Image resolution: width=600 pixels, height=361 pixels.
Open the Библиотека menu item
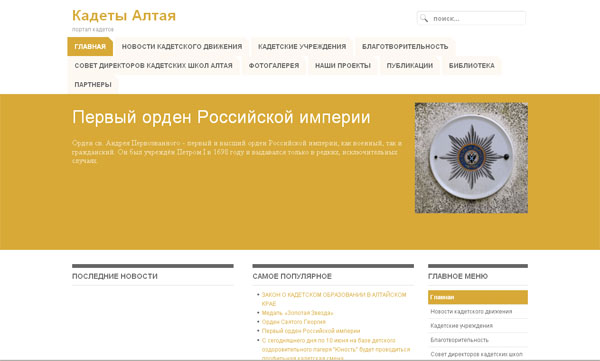[x=471, y=66]
